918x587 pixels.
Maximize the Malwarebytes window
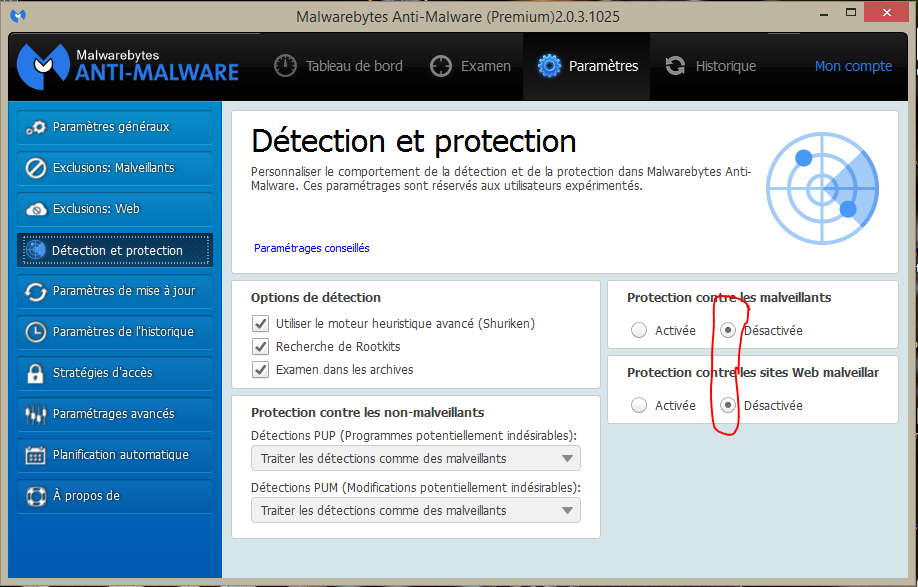[851, 13]
